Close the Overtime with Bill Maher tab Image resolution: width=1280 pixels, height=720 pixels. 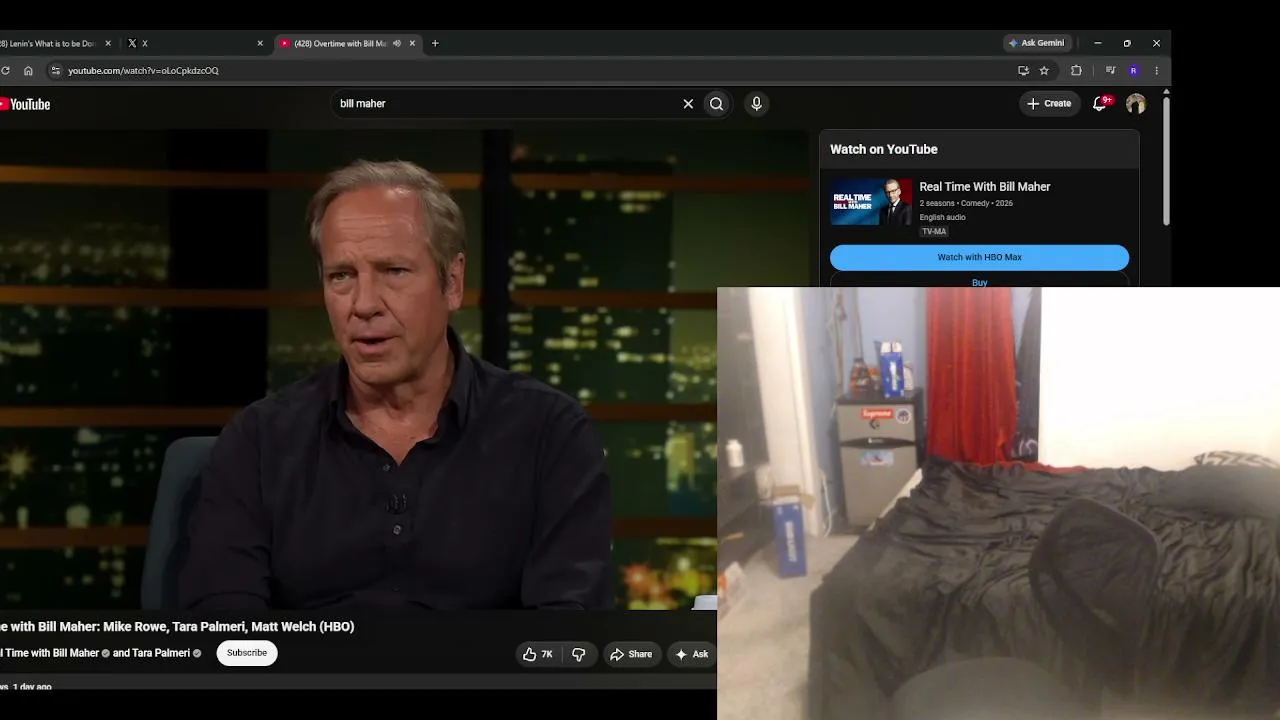pyautogui.click(x=412, y=44)
